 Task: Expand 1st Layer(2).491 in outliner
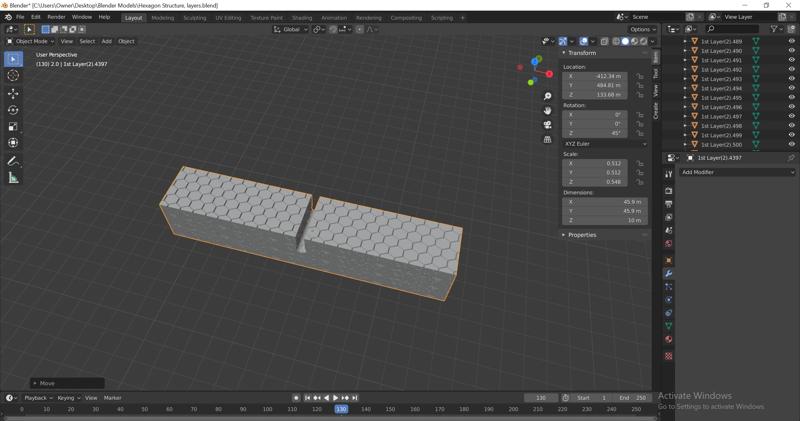tap(685, 60)
